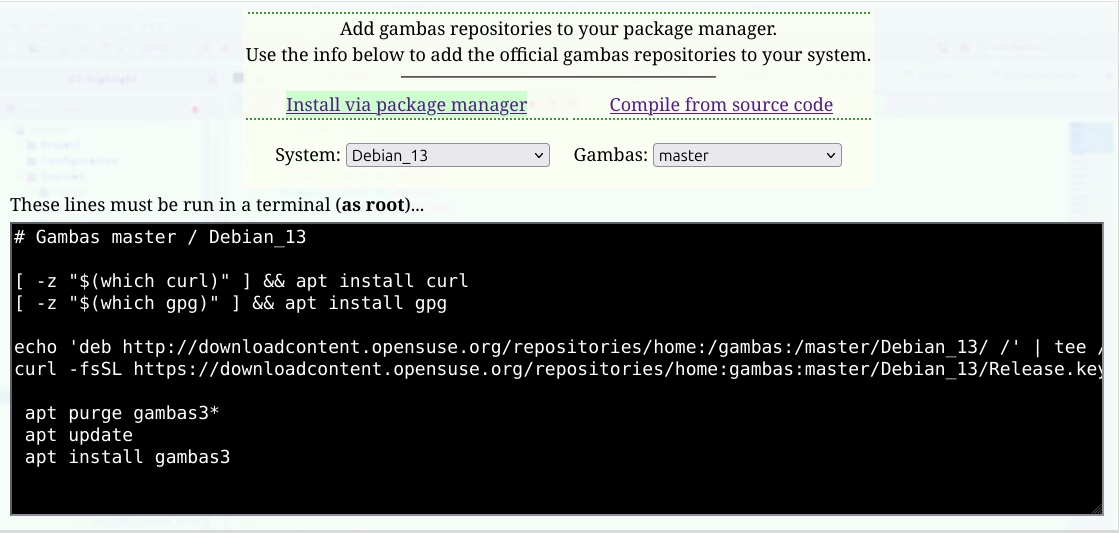This screenshot has height=533, width=1119.
Task: Click the 'apt update' command line
Action: pos(79,436)
